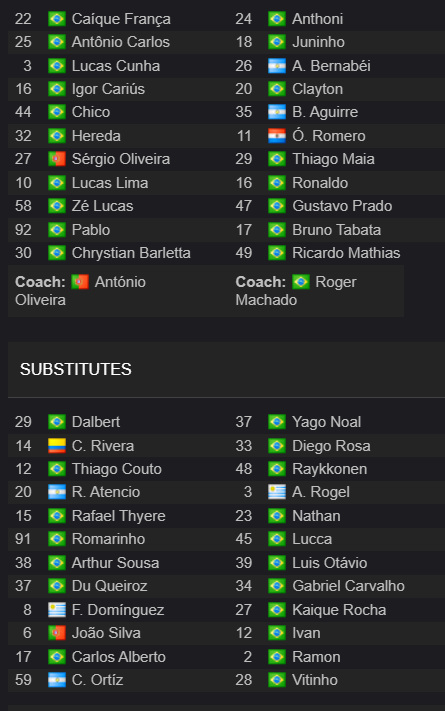Click the Argentina flag beside A. Bernabéi
The height and width of the screenshot is (711, 445).
[277, 66]
